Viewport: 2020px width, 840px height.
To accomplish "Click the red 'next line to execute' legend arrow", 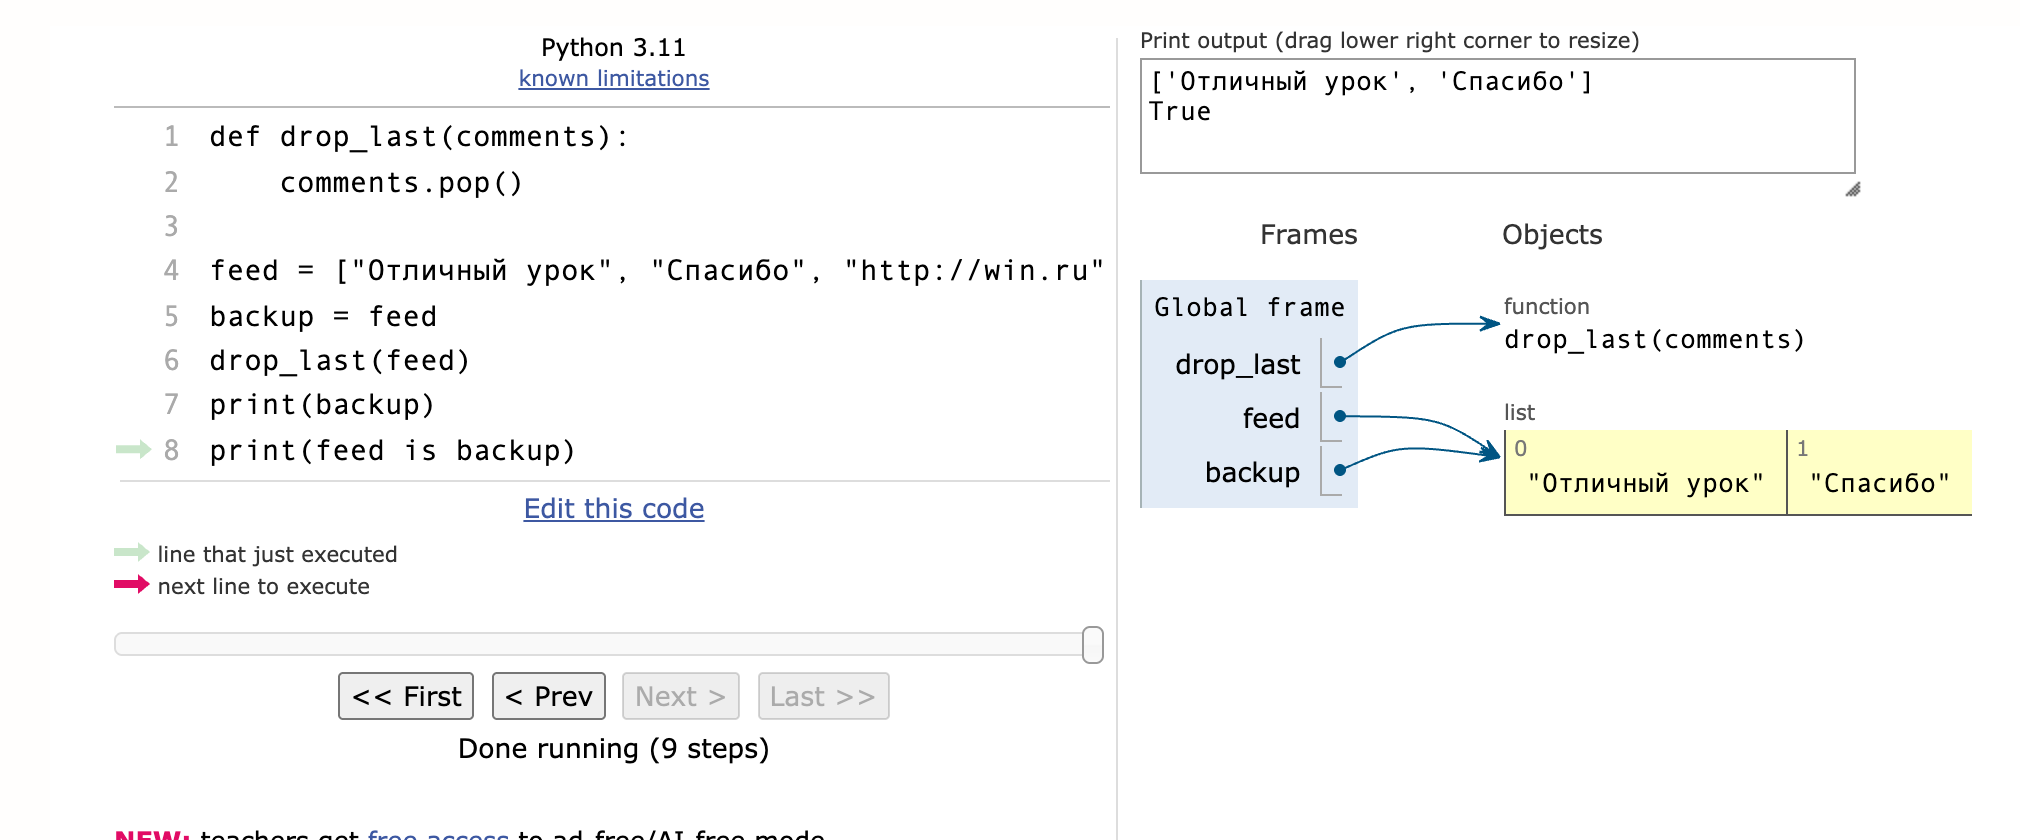I will tap(132, 584).
